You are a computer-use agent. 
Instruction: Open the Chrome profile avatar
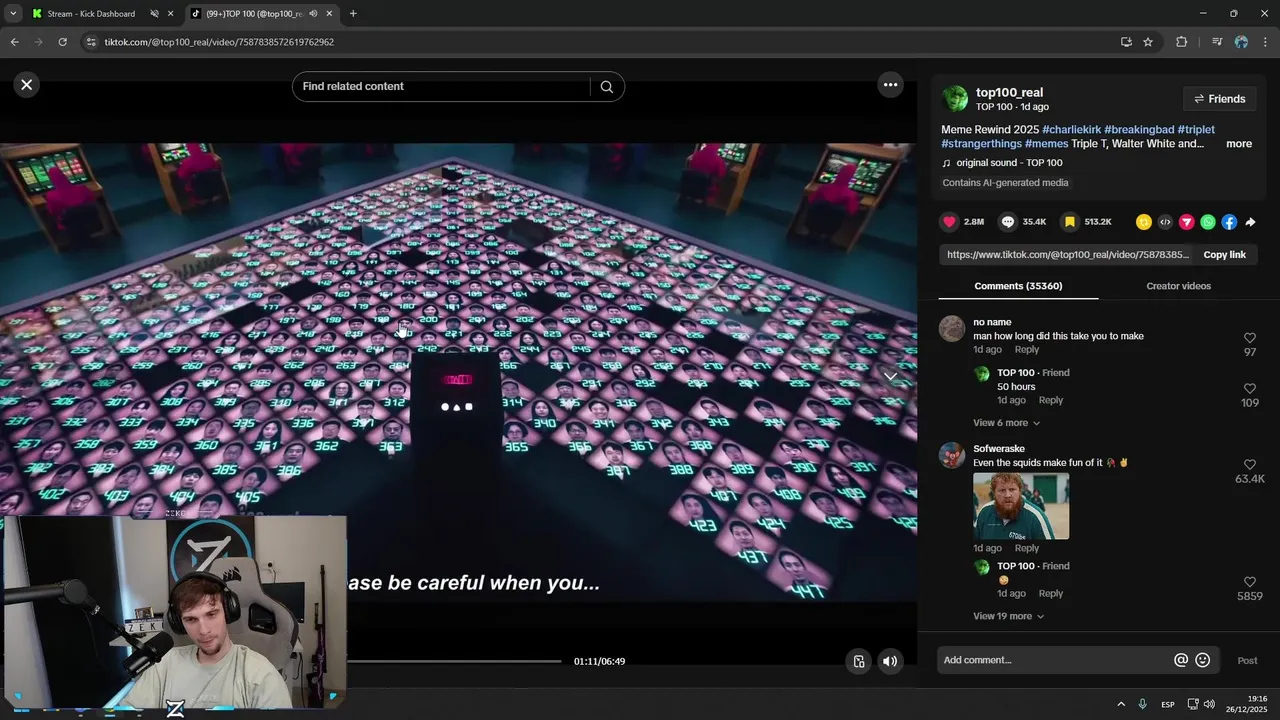click(x=1241, y=42)
